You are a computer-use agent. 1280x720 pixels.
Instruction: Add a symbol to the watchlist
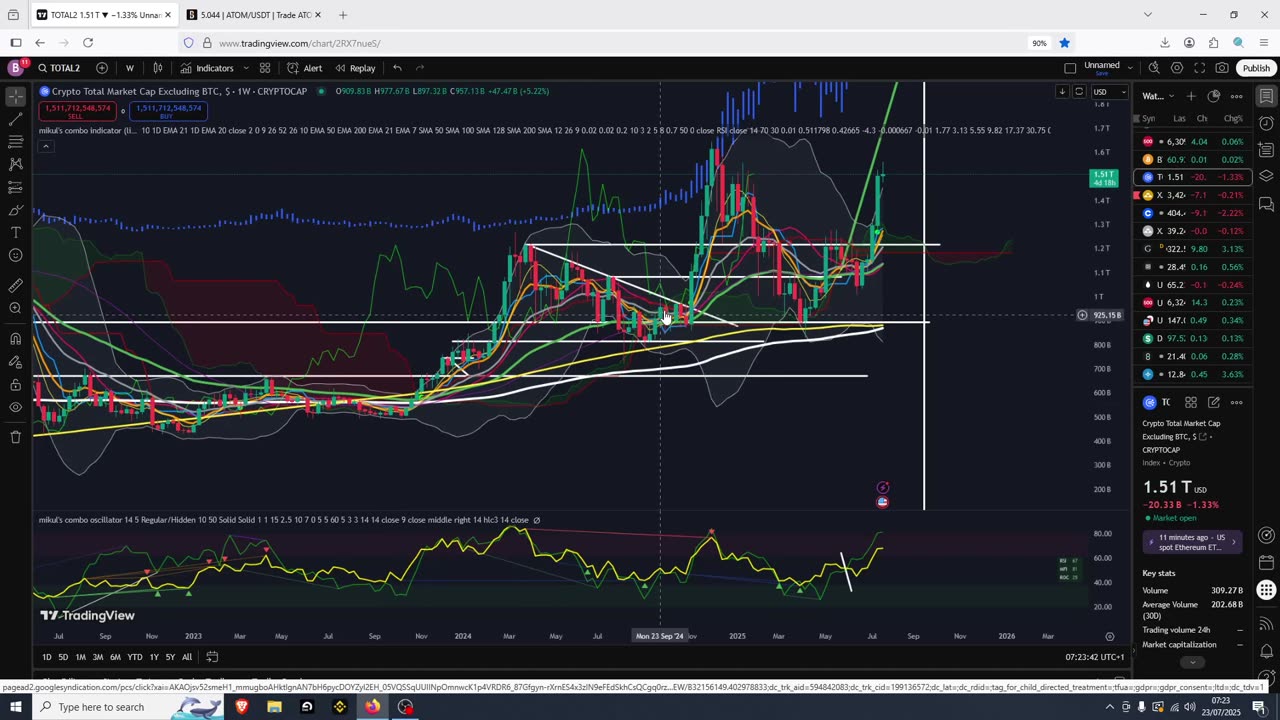(1191, 96)
